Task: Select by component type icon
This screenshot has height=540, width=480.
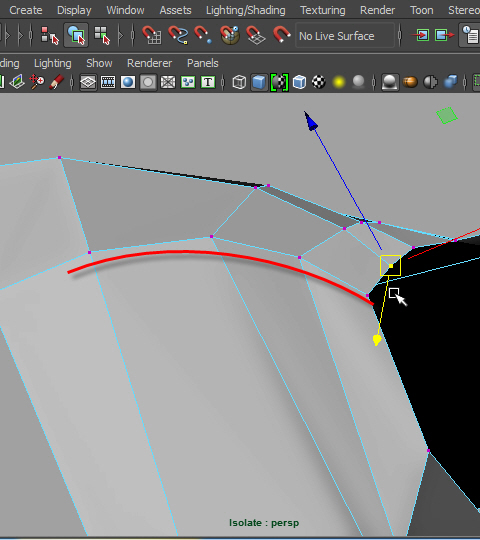Action: coord(102,35)
